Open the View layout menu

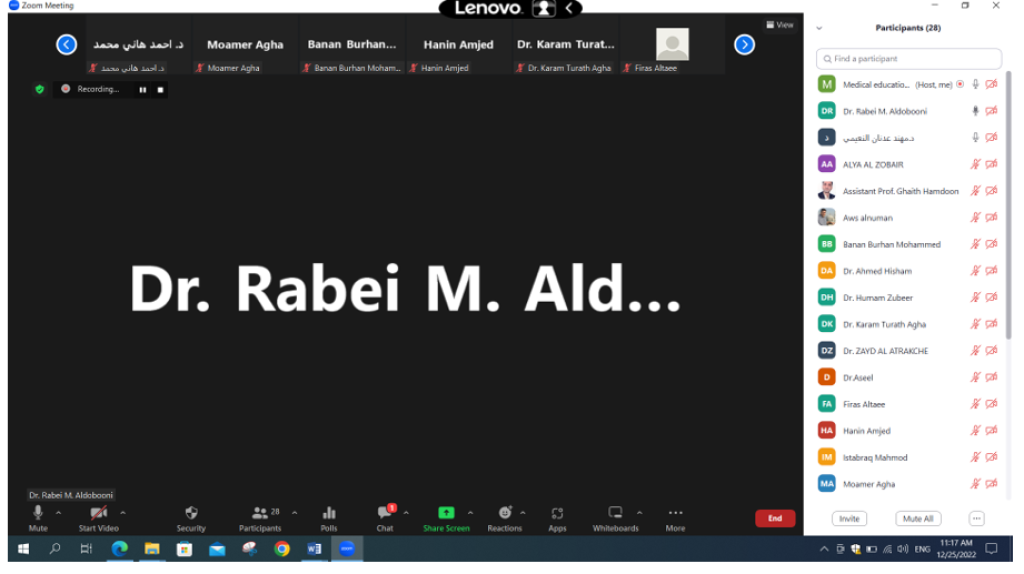tap(779, 25)
